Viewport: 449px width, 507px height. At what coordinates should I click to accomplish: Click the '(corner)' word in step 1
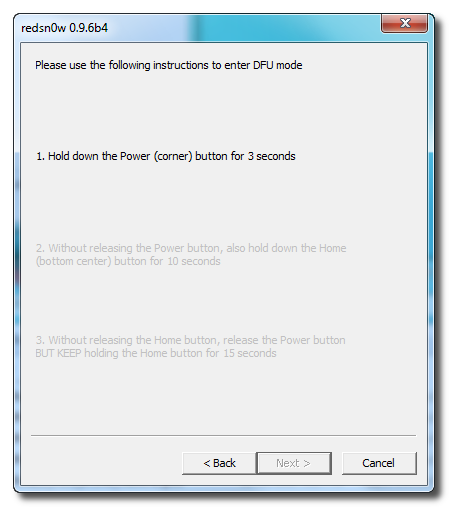[173, 156]
